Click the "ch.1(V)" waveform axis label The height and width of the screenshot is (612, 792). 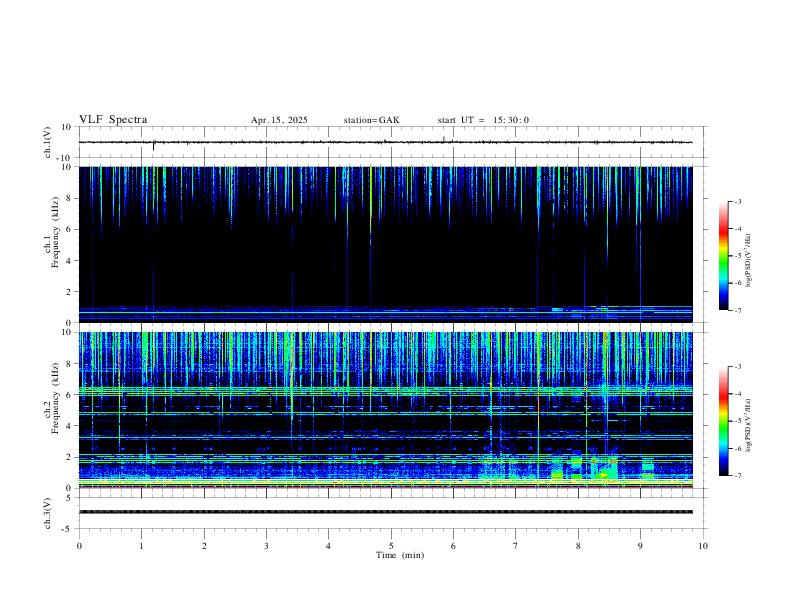point(48,142)
